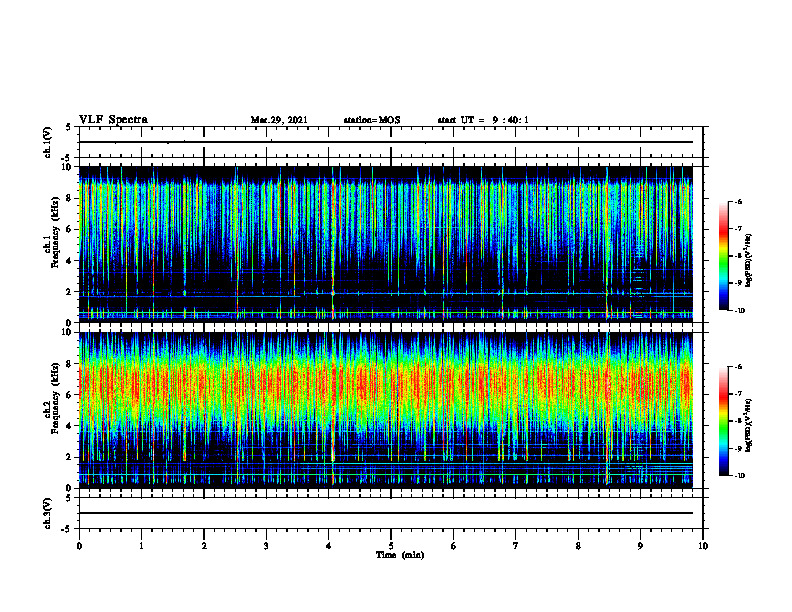Screen dimensions: 792x612
Task: Click time axis tick label "7"
Action: point(516,546)
